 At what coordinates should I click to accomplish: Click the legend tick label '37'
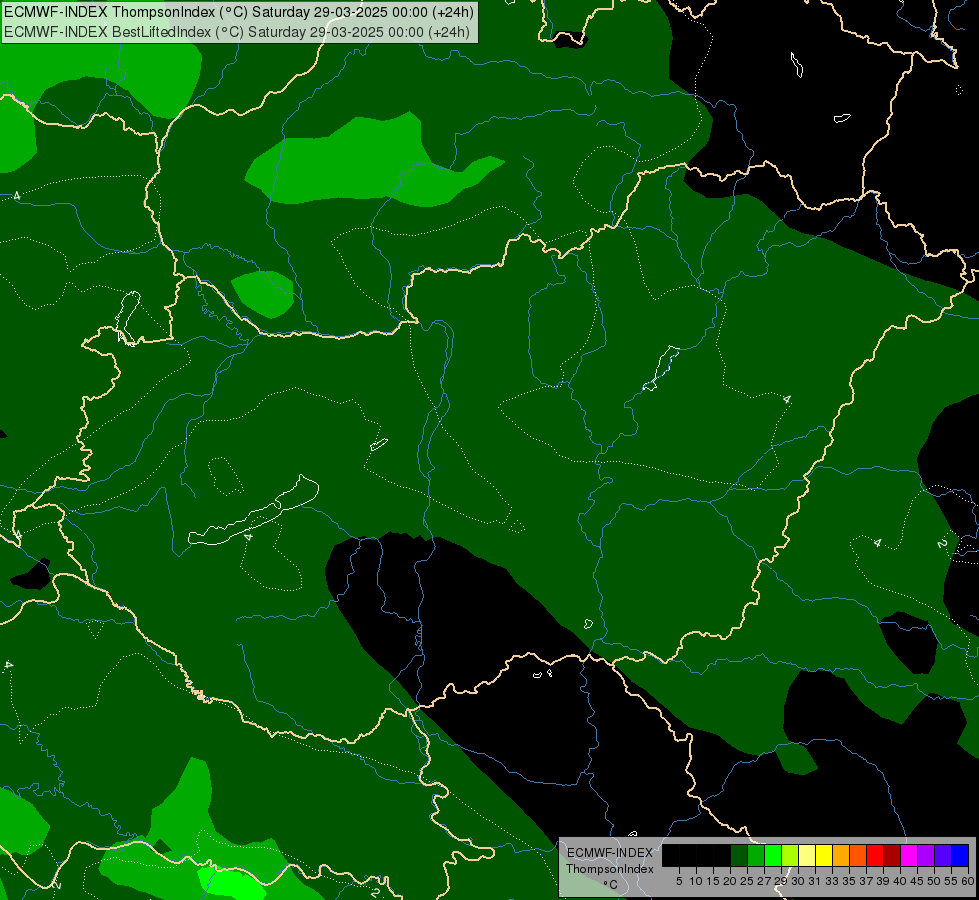866,881
